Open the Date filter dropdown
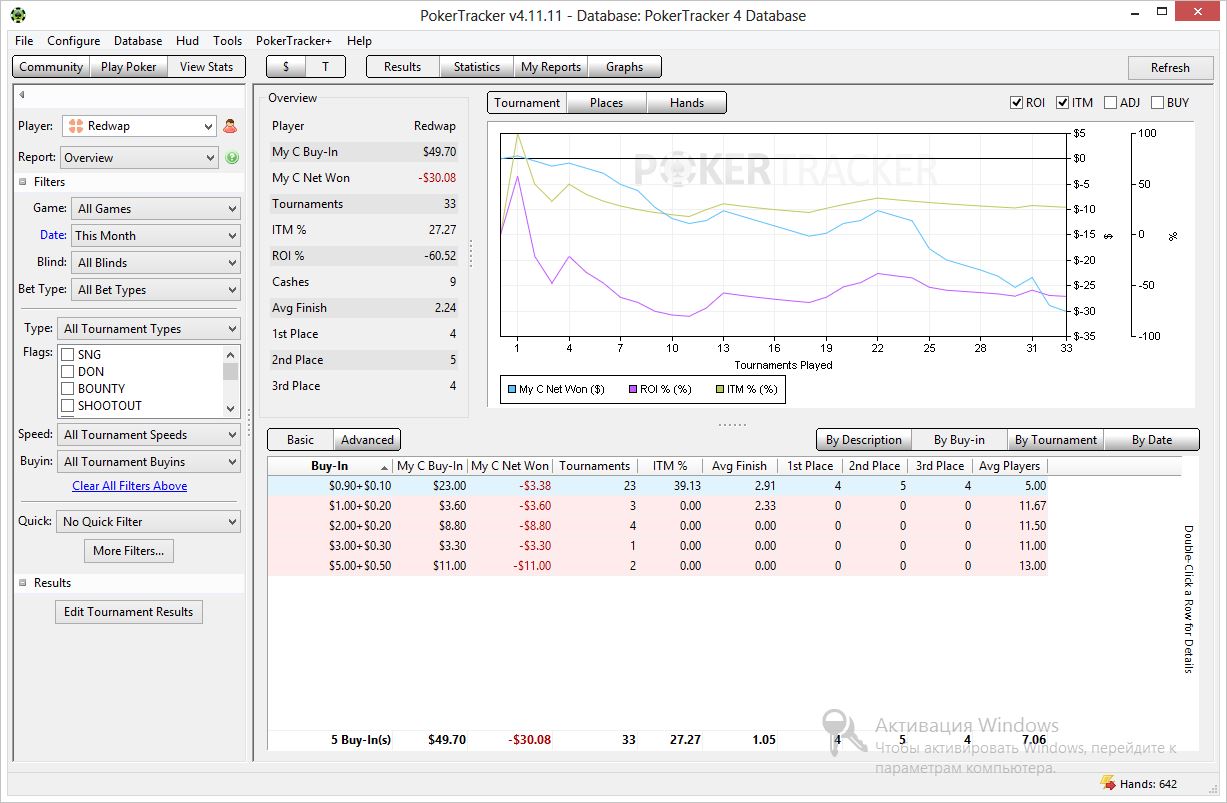Viewport: 1227px width, 803px height. (x=155, y=236)
